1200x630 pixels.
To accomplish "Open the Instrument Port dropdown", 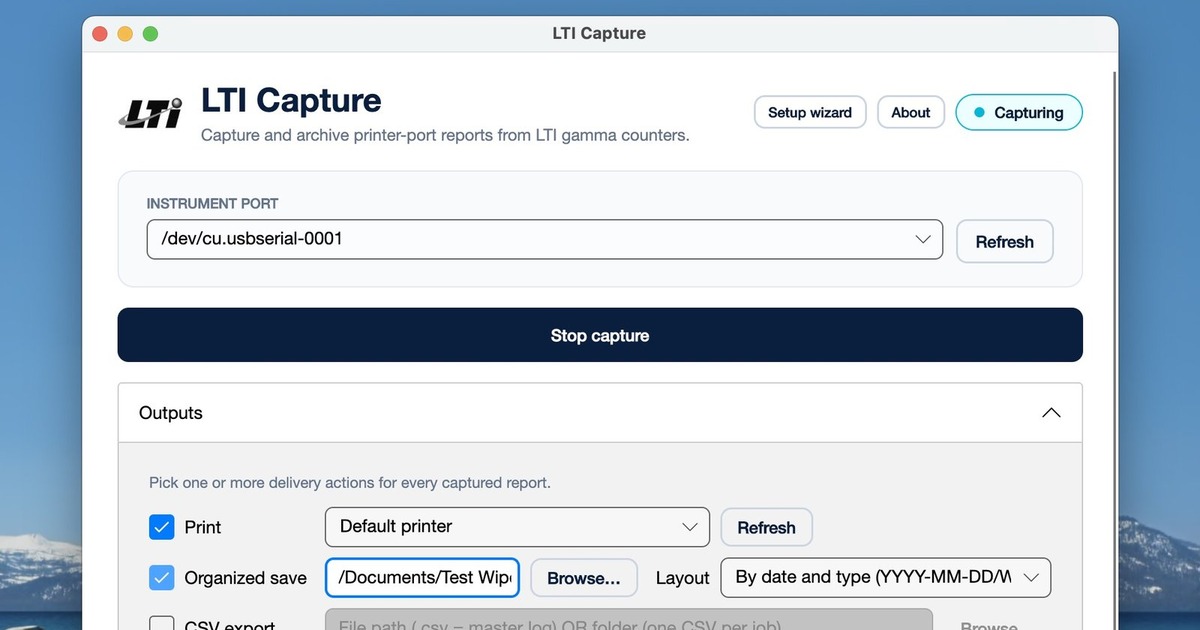I will pos(545,239).
